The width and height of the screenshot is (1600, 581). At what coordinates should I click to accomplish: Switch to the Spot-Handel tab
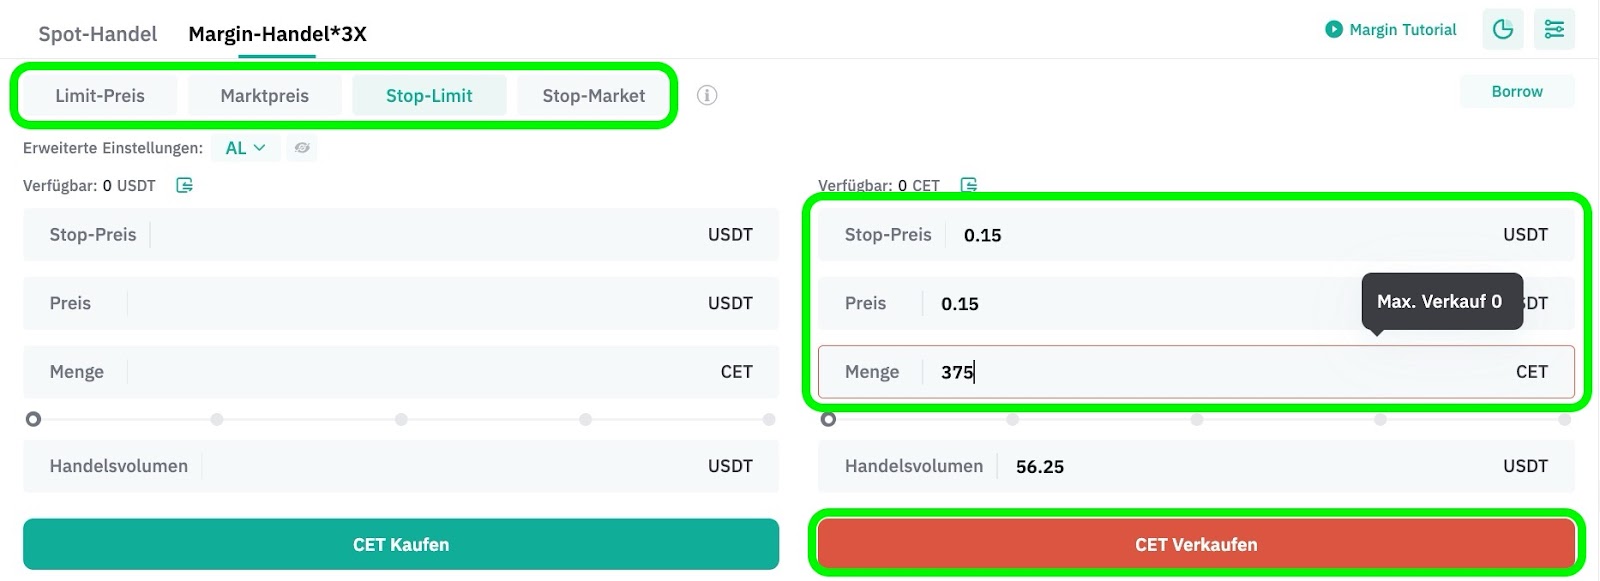tap(98, 34)
